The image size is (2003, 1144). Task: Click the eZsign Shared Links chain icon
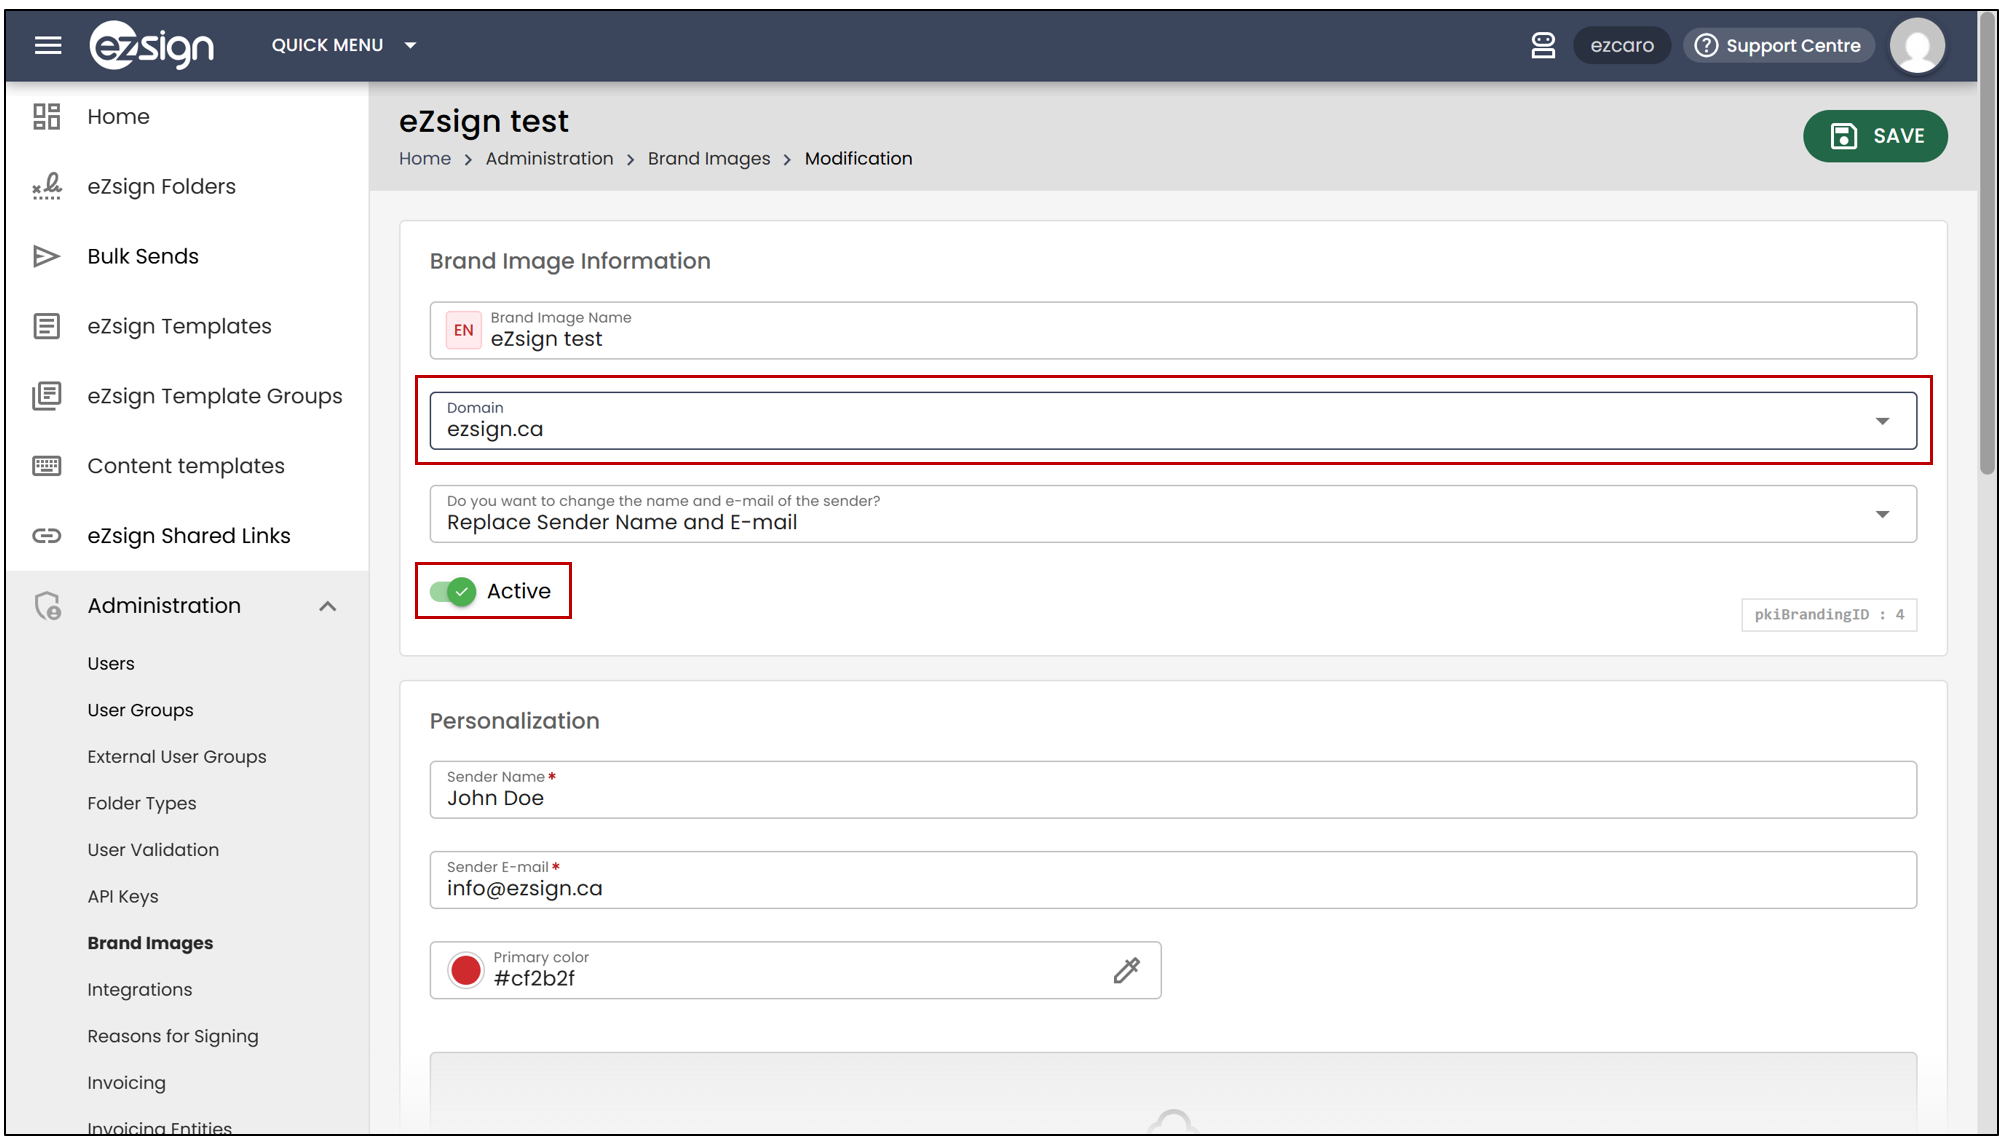pyautogui.click(x=47, y=536)
